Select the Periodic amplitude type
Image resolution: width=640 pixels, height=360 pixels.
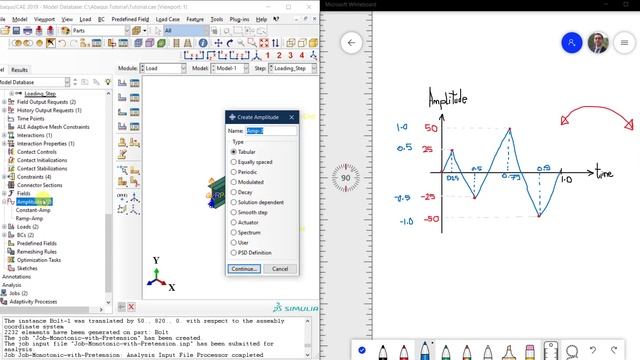point(244,172)
